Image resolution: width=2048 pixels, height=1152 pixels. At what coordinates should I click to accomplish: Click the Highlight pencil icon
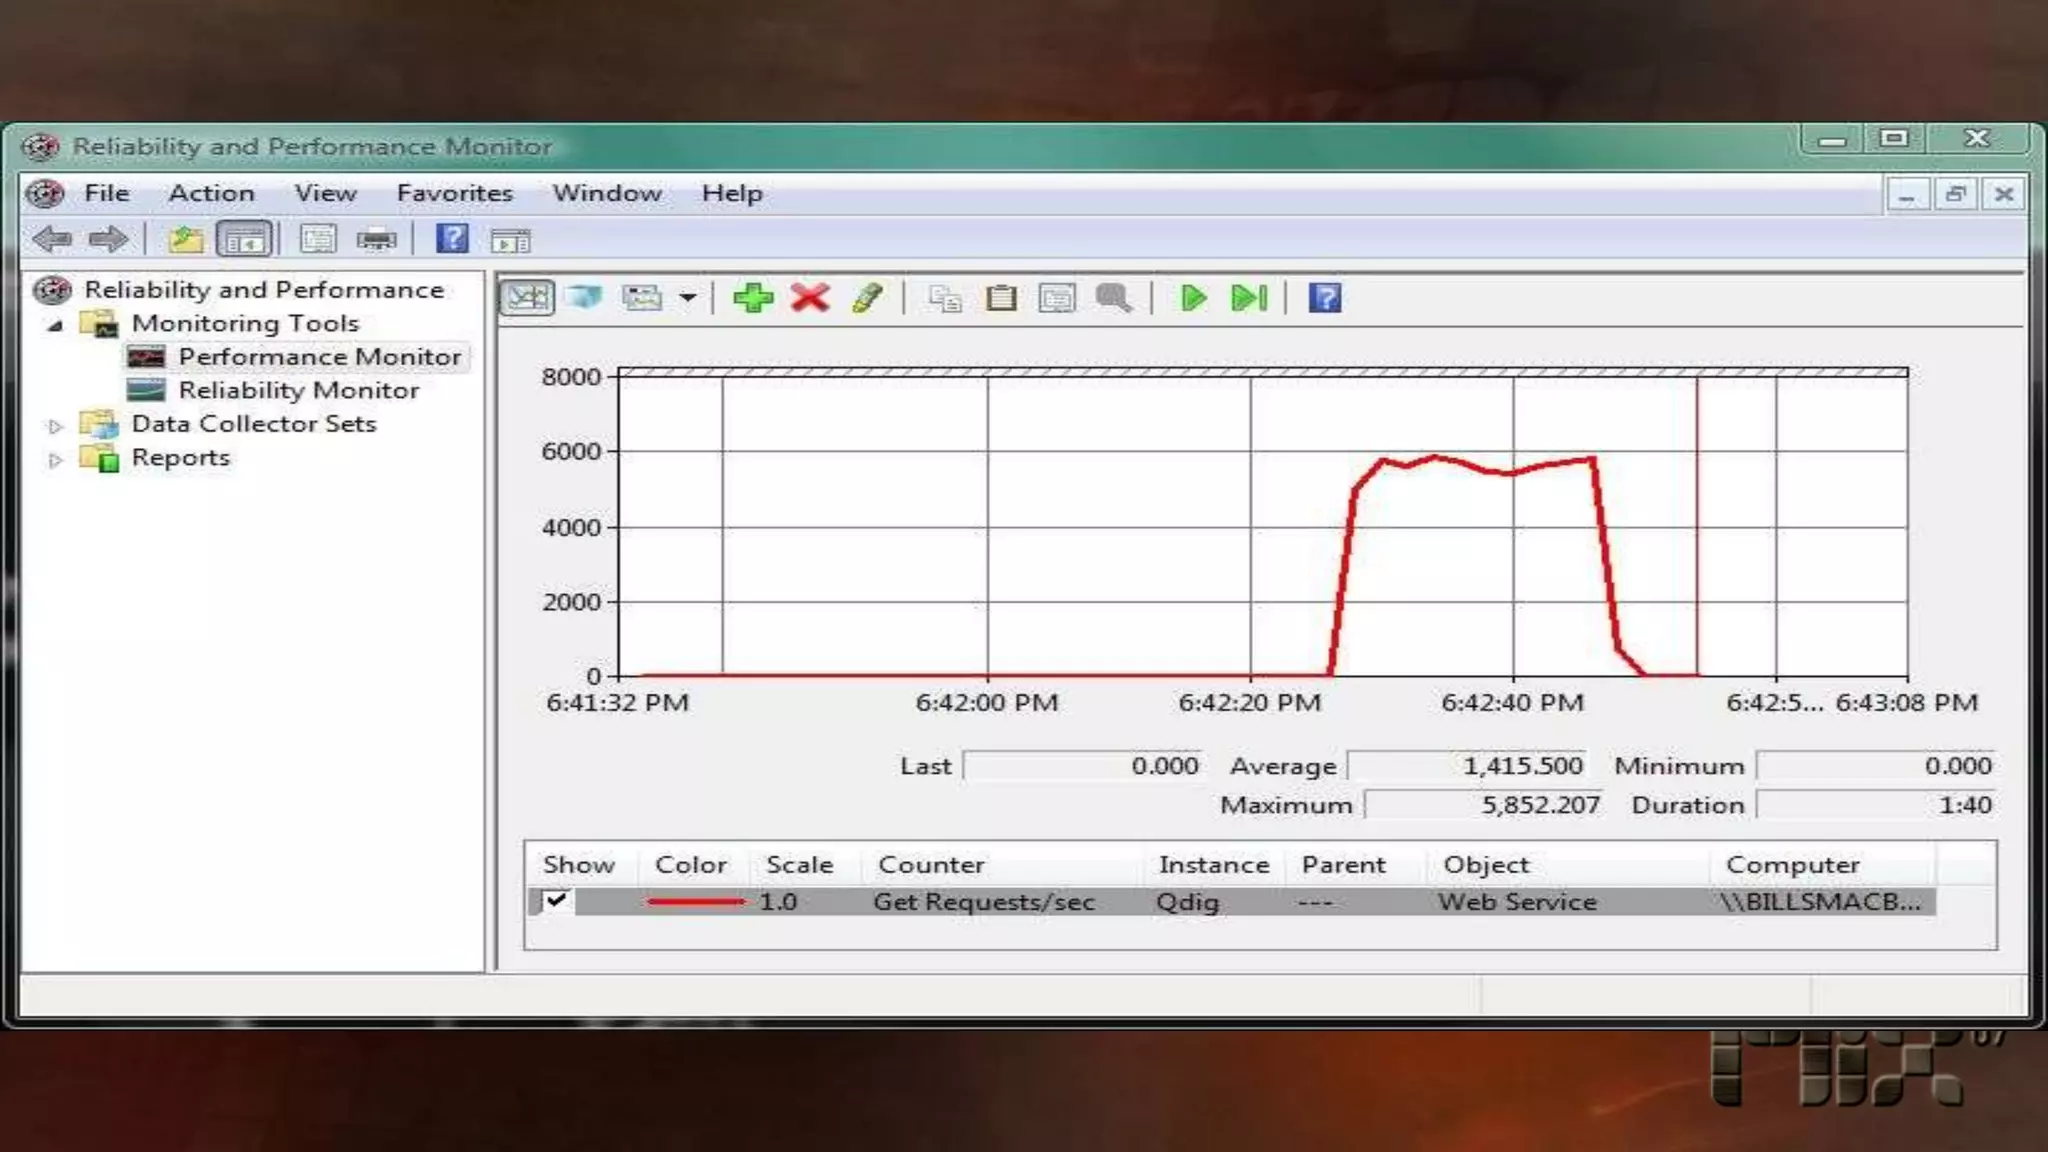tap(867, 298)
